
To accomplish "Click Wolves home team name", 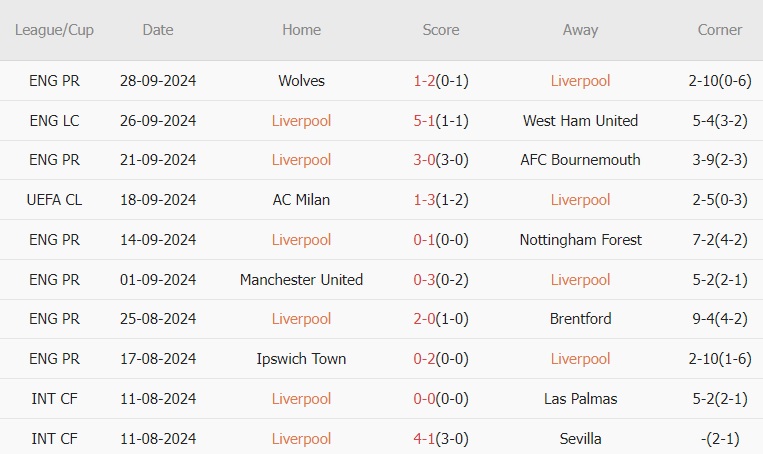I will (301, 81).
